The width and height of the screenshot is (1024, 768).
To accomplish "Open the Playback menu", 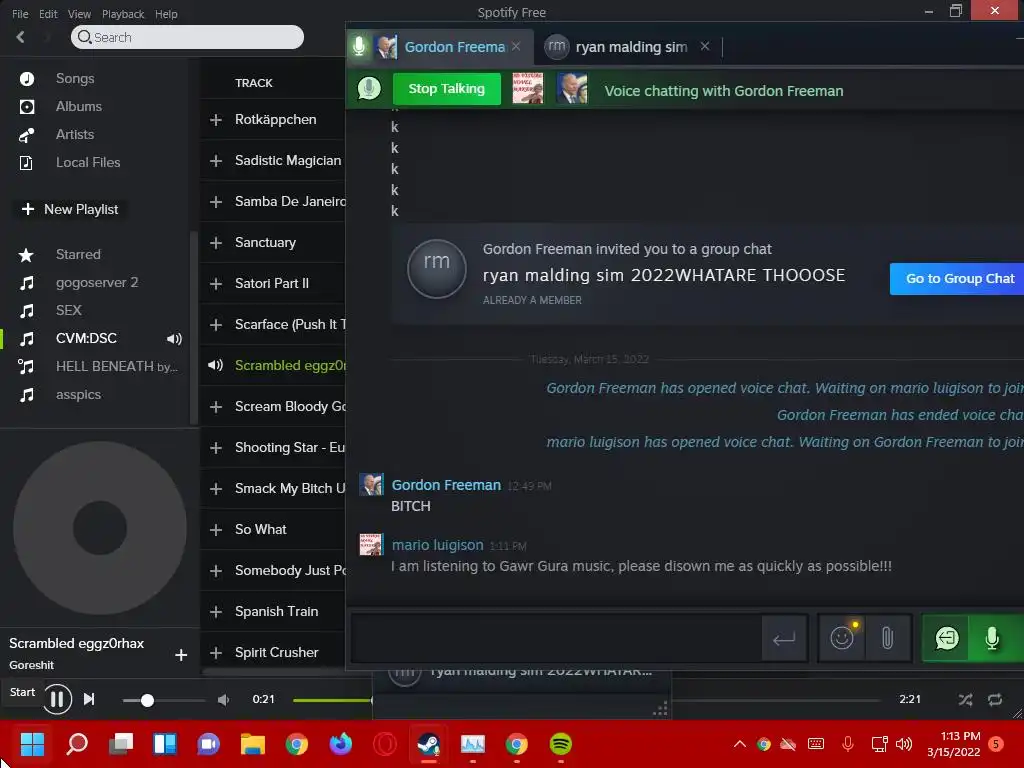I will [x=123, y=14].
